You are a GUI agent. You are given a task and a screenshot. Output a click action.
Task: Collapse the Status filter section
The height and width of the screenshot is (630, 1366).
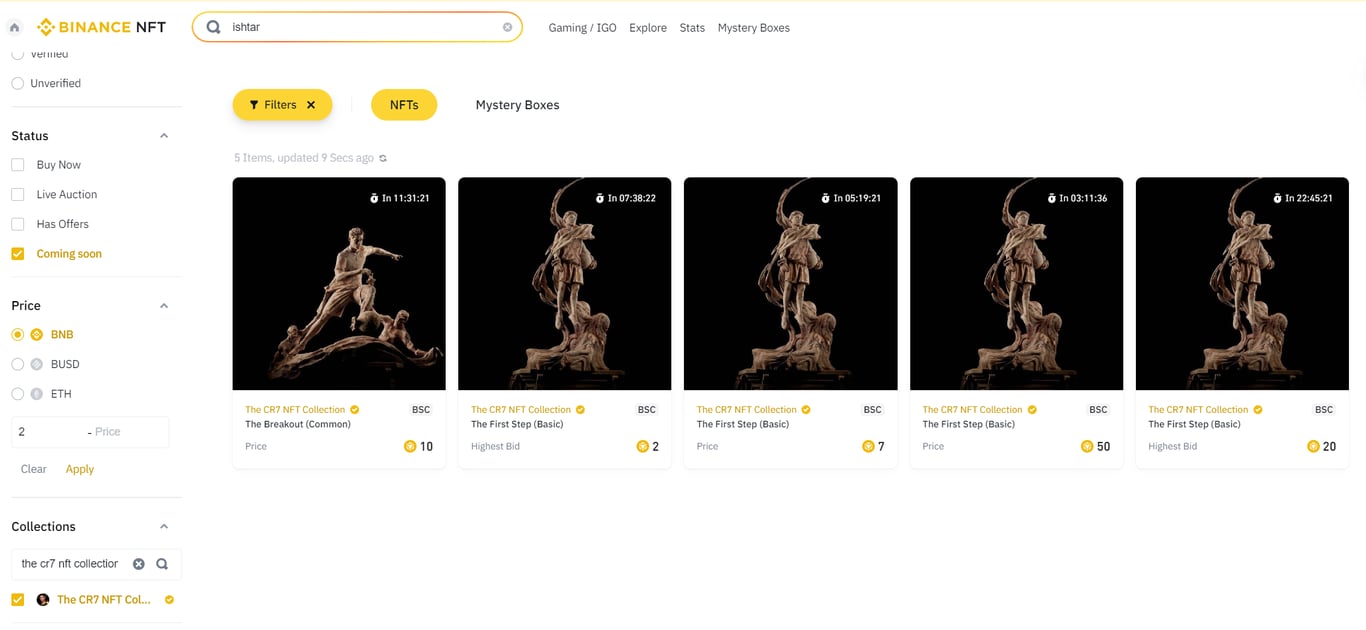click(163, 135)
